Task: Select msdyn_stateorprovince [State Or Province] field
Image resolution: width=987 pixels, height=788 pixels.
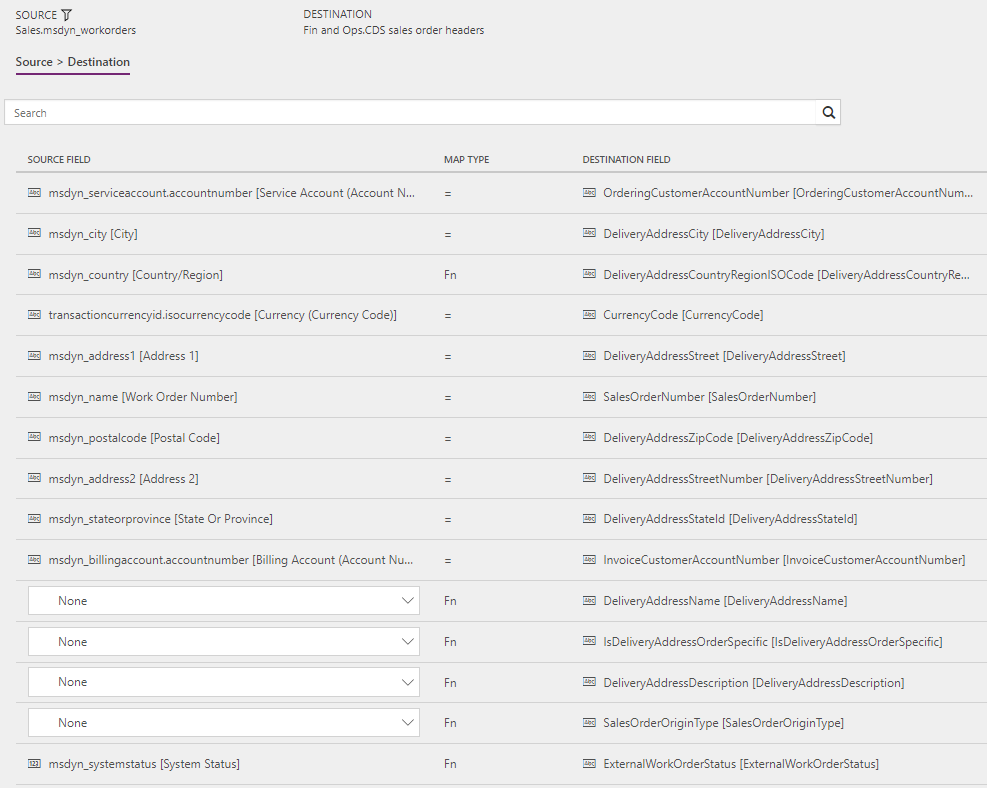Action: click(161, 519)
